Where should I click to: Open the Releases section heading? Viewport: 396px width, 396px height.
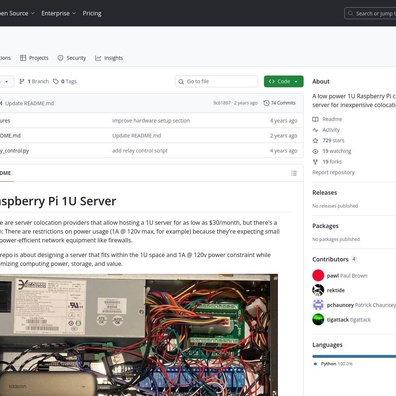(325, 193)
